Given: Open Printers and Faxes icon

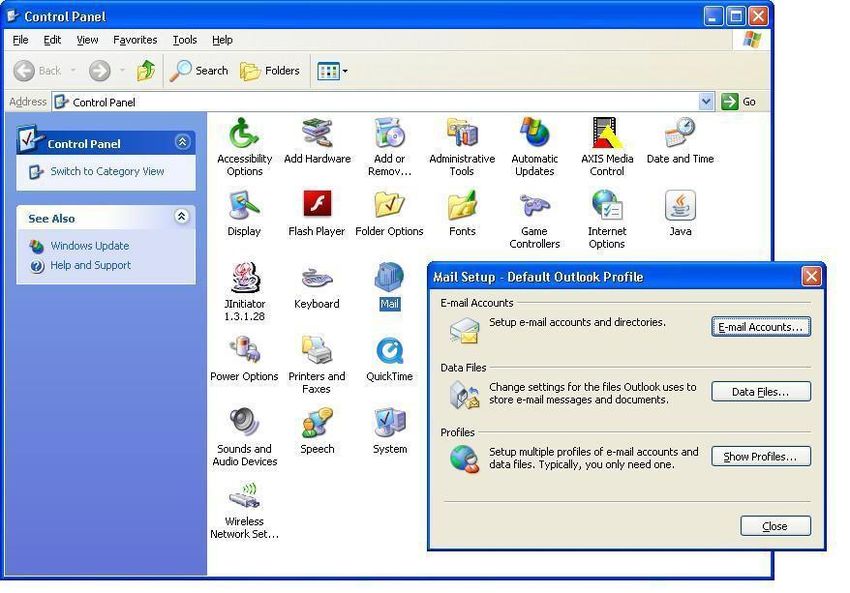Looking at the screenshot, I should (x=317, y=364).
